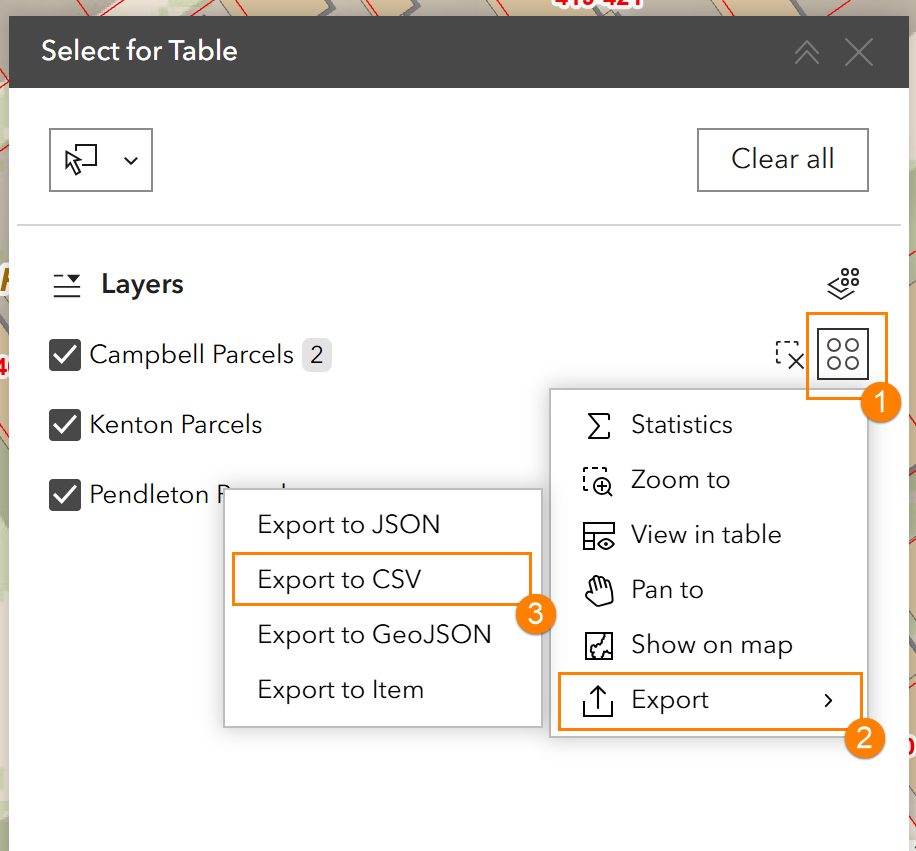This screenshot has height=851, width=916.
Task: Select Export to GeoJSON option
Action: (374, 635)
